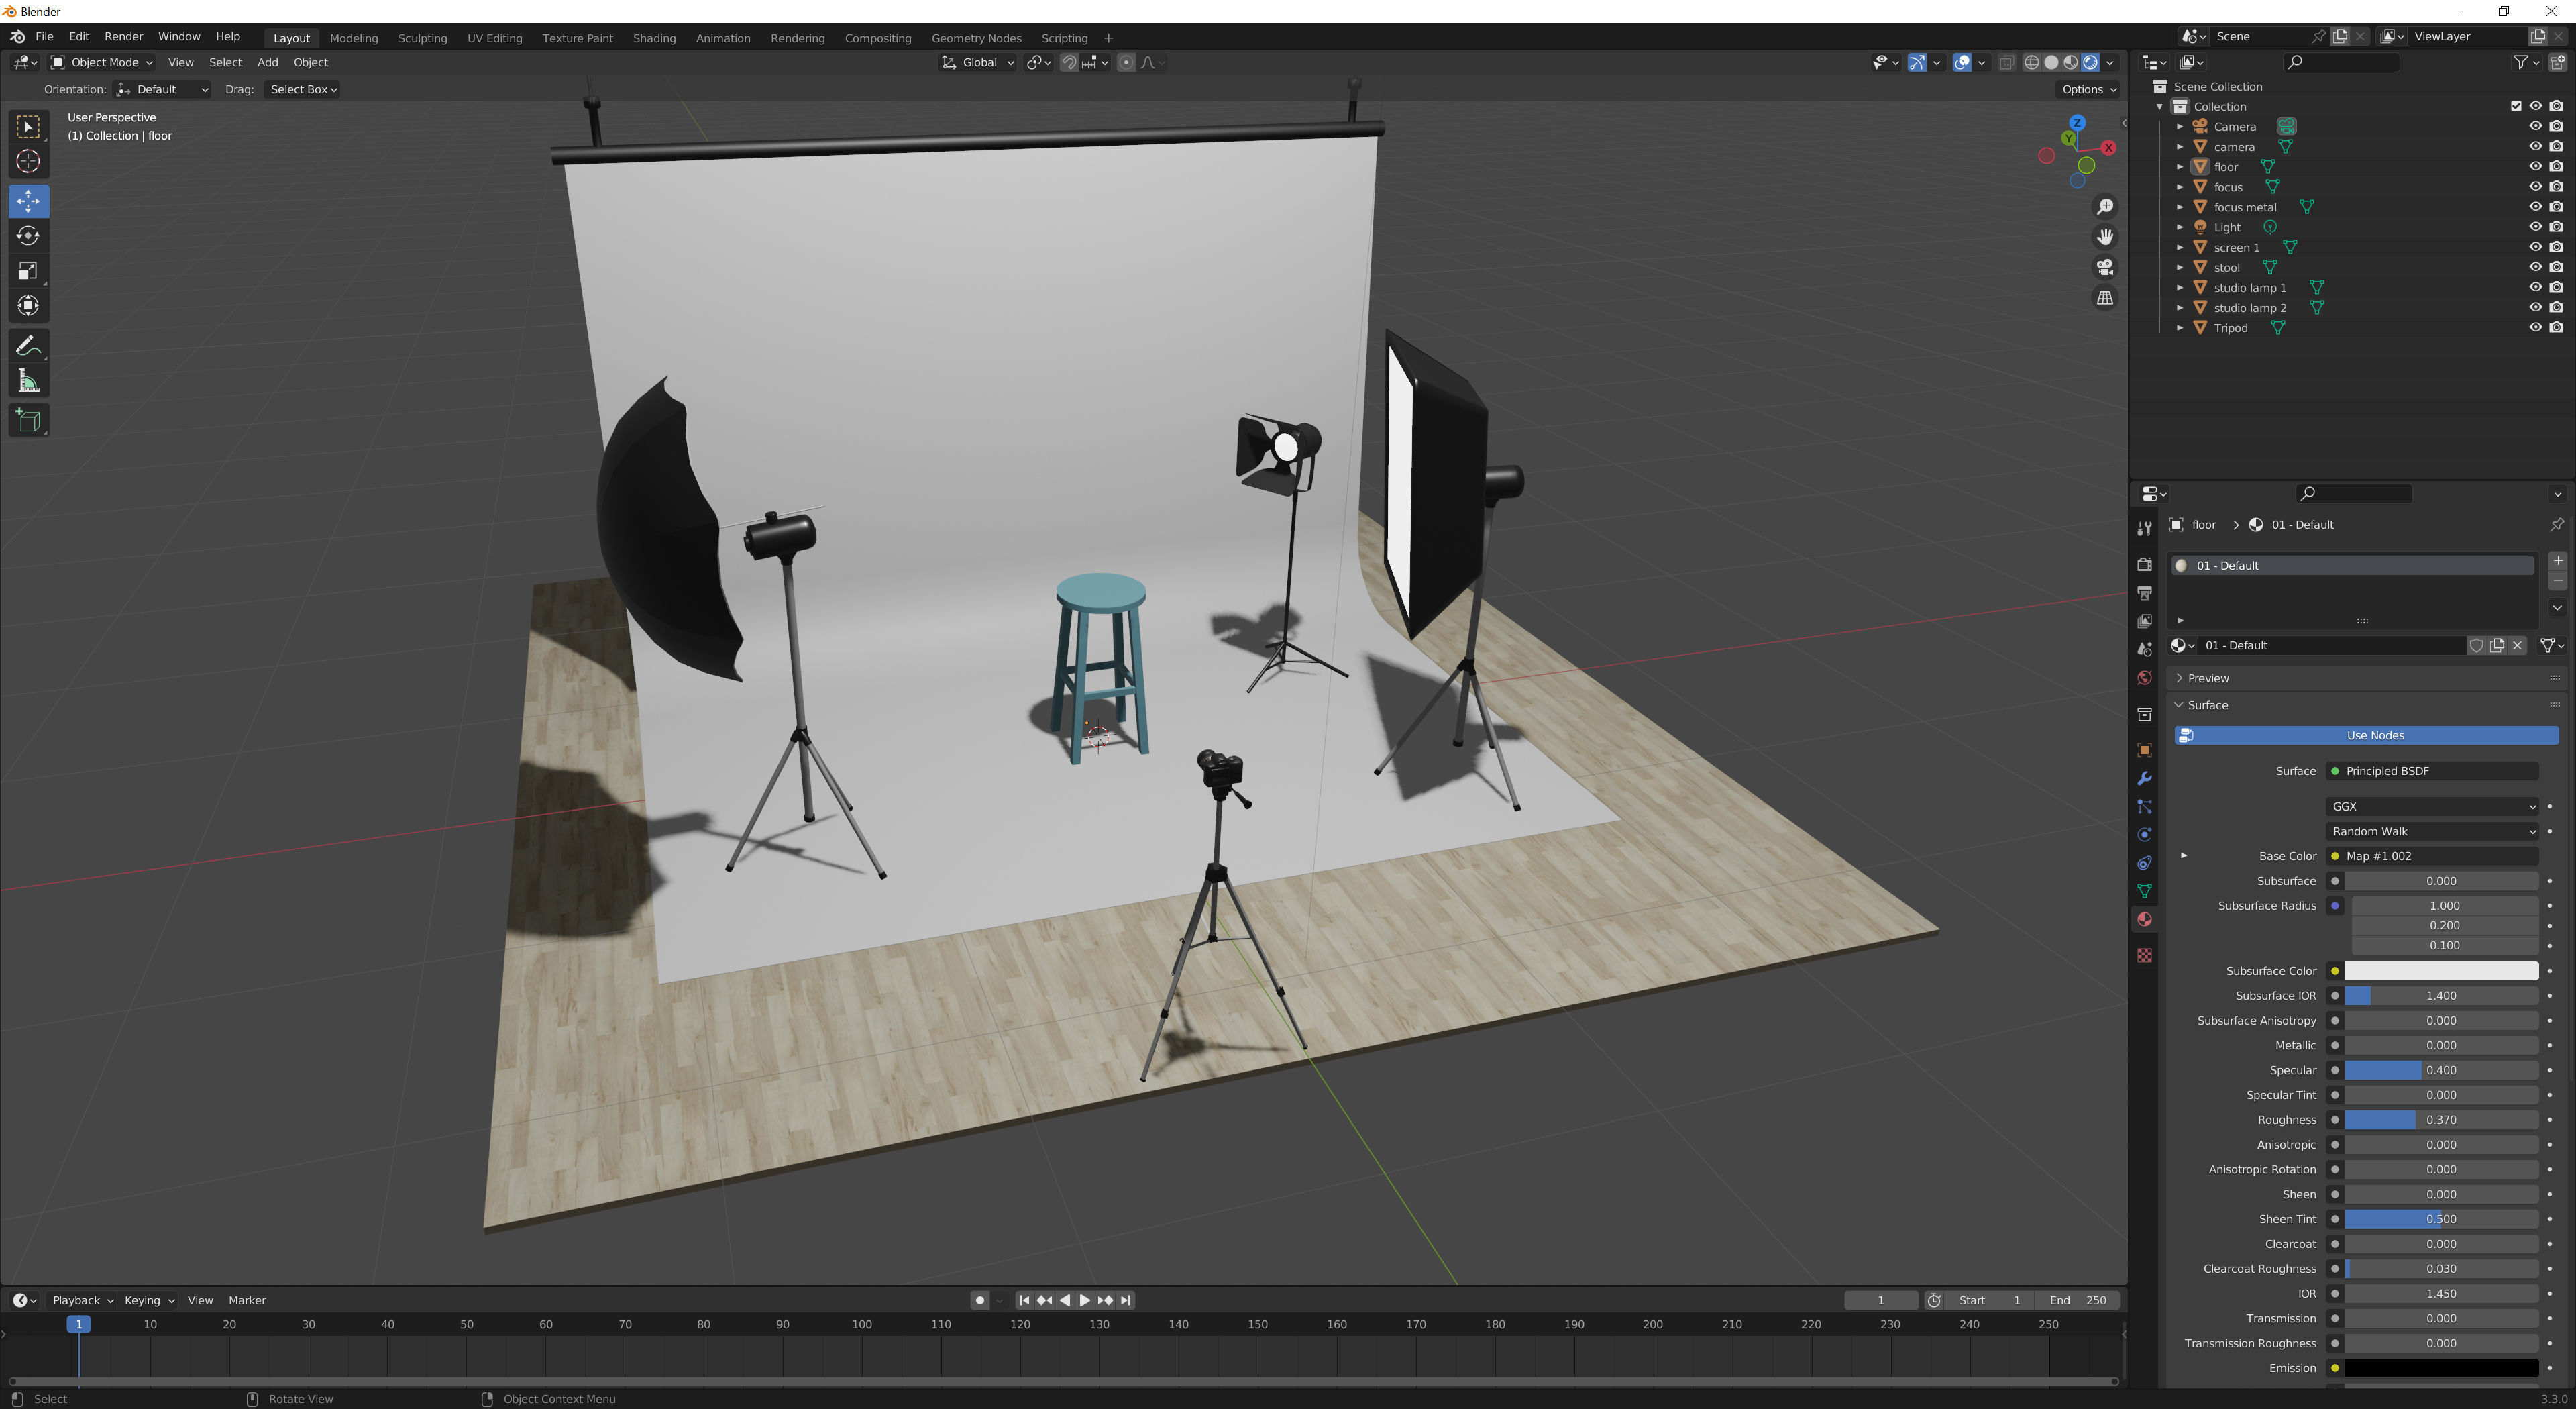2576x1409 pixels.
Task: Select the Annotate pencil tool
Action: [x=28, y=346]
